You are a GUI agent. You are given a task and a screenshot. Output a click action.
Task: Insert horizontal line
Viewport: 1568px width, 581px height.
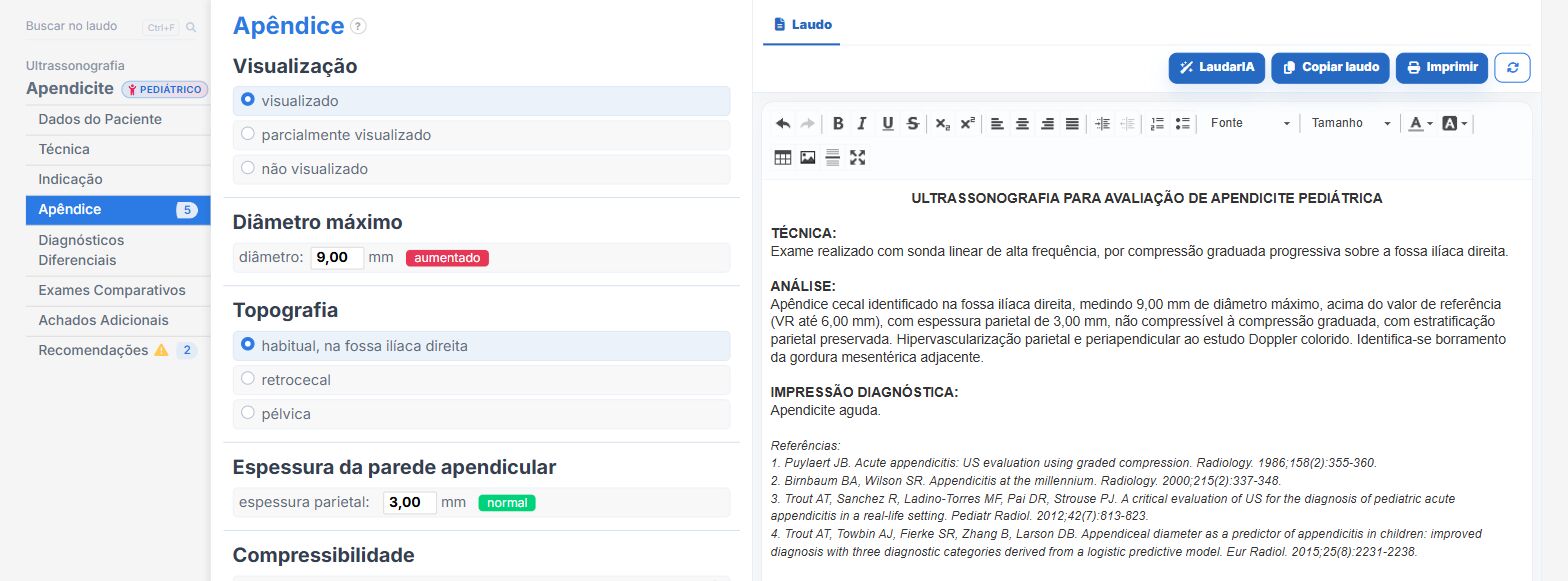point(832,157)
